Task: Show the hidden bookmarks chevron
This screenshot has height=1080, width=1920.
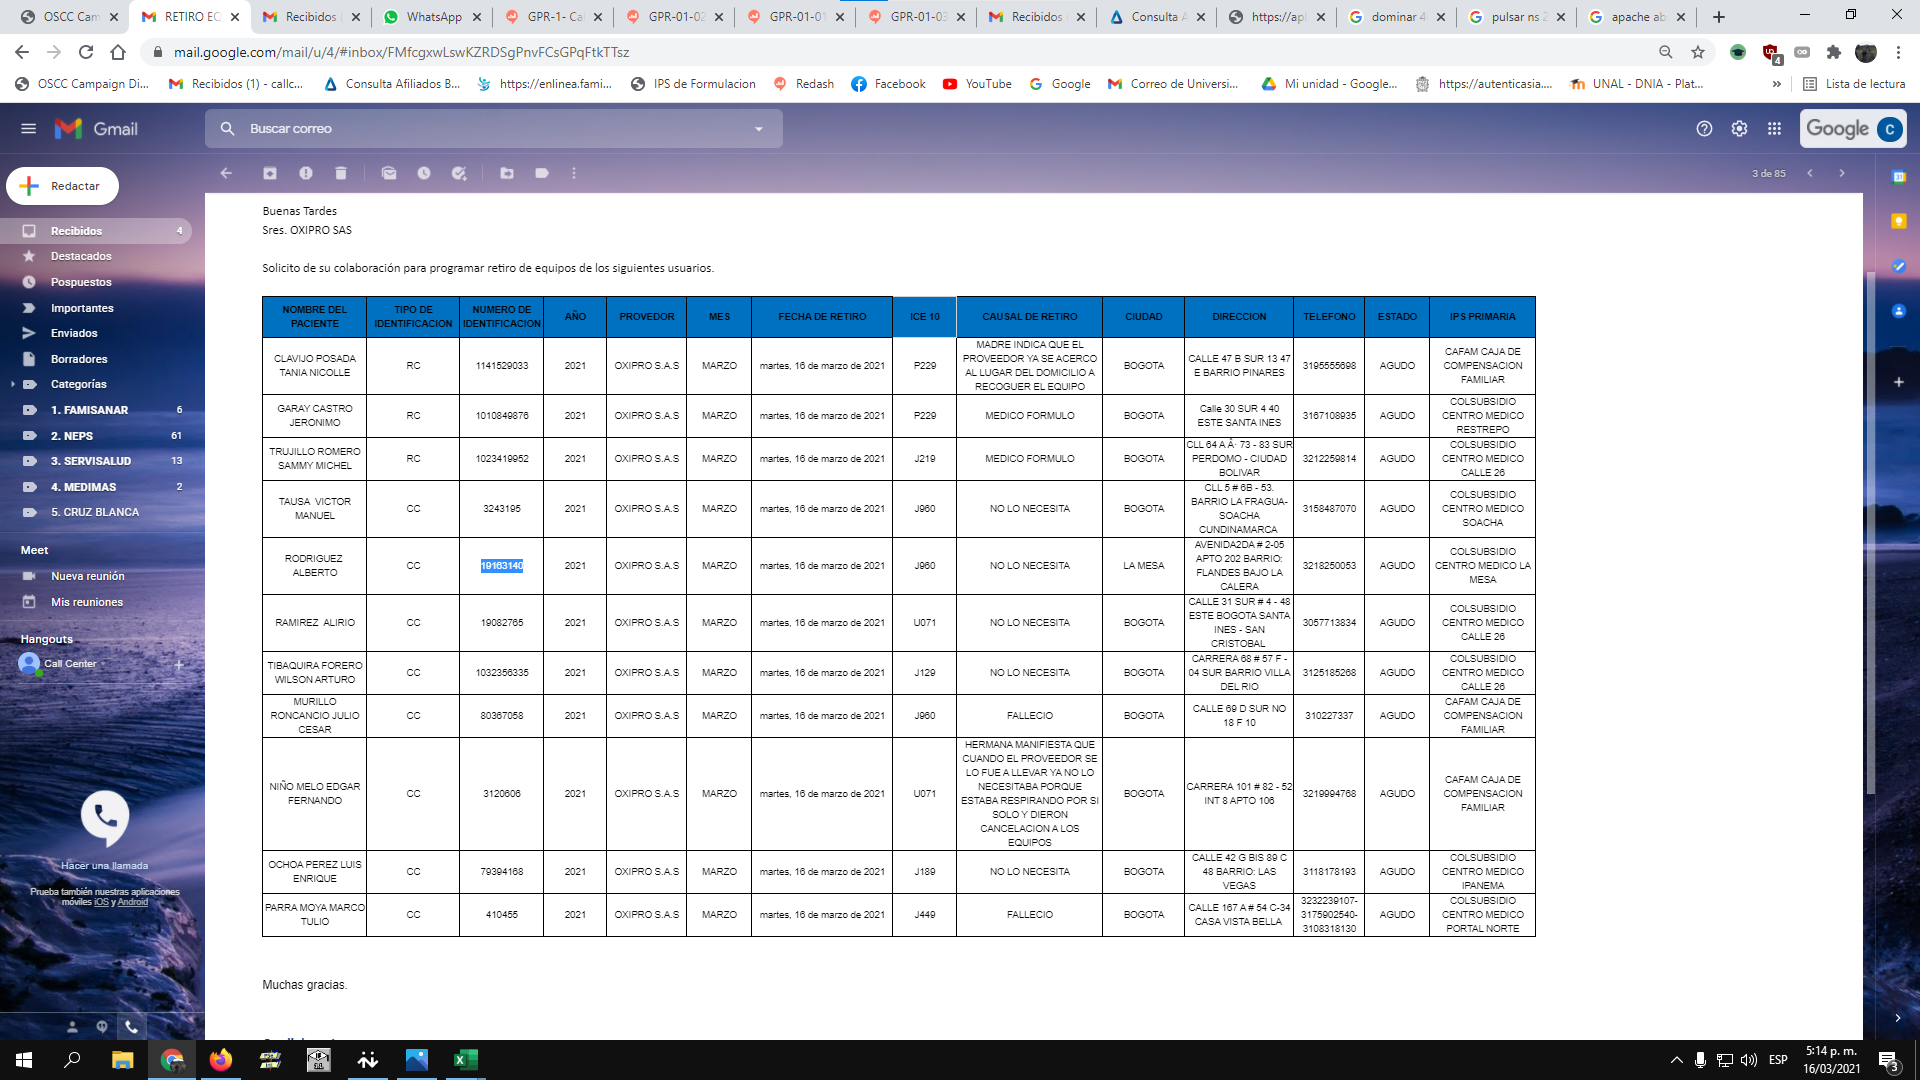Action: pos(1776,84)
